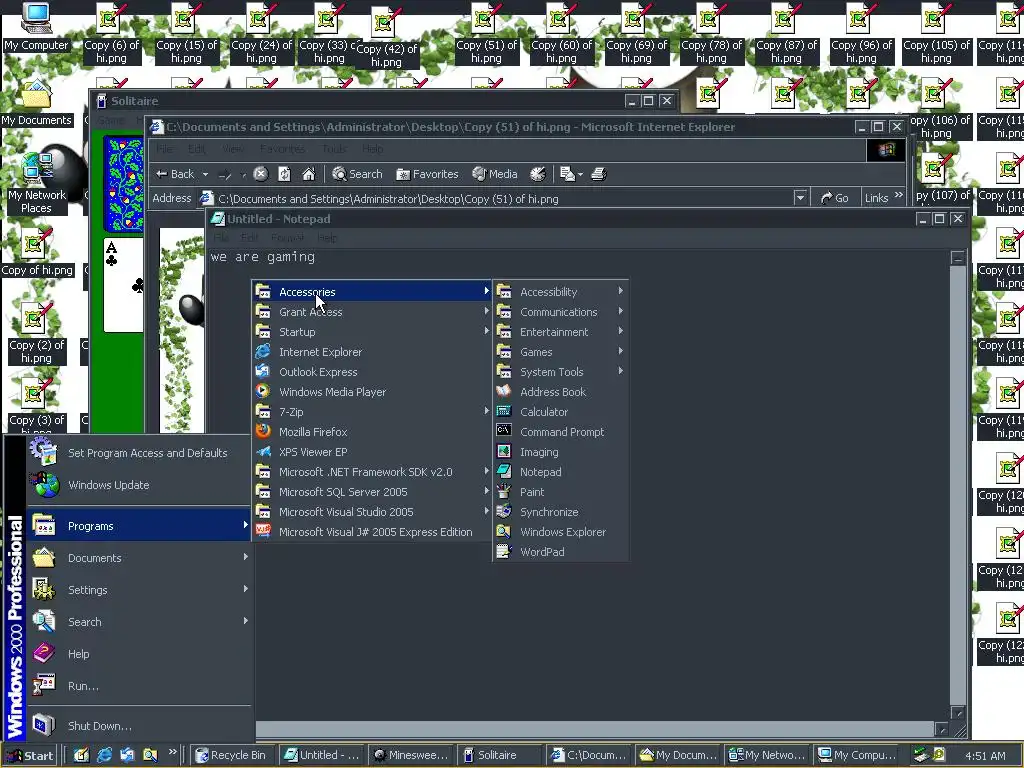Click the Start button
Image resolution: width=1024 pixels, height=768 pixels.
[x=30, y=756]
